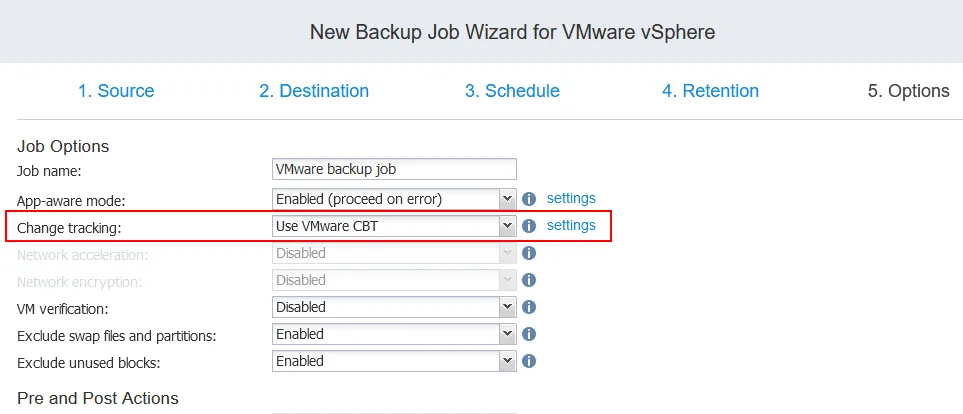
Task: Click the info icon for VM verification
Action: 530,307
